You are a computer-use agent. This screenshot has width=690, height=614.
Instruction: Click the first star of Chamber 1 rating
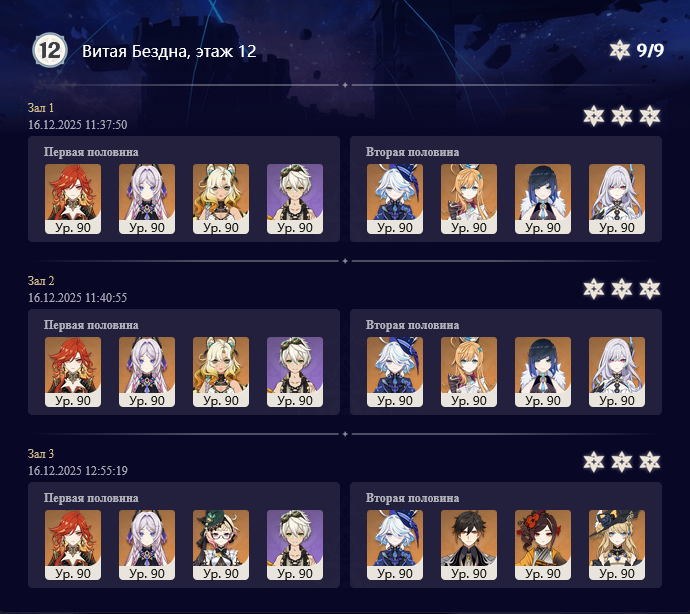594,116
